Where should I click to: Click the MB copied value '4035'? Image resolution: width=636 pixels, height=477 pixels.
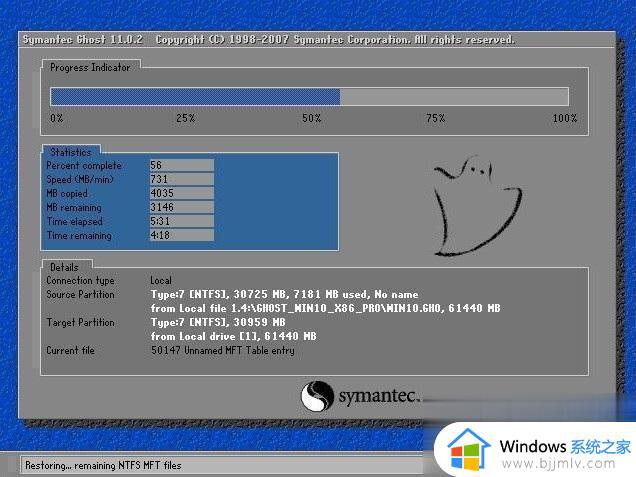(182, 193)
